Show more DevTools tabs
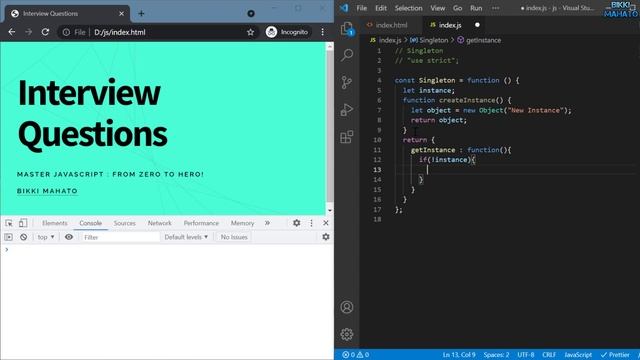The height and width of the screenshot is (360, 640). pyautogui.click(x=267, y=223)
